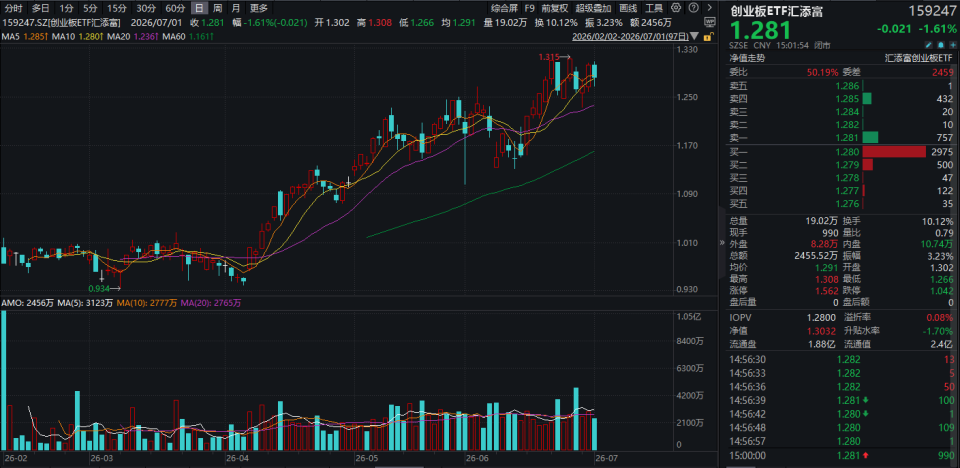Switch to 60分 period tab
Viewport: 960px width, 468px height.
pos(175,8)
